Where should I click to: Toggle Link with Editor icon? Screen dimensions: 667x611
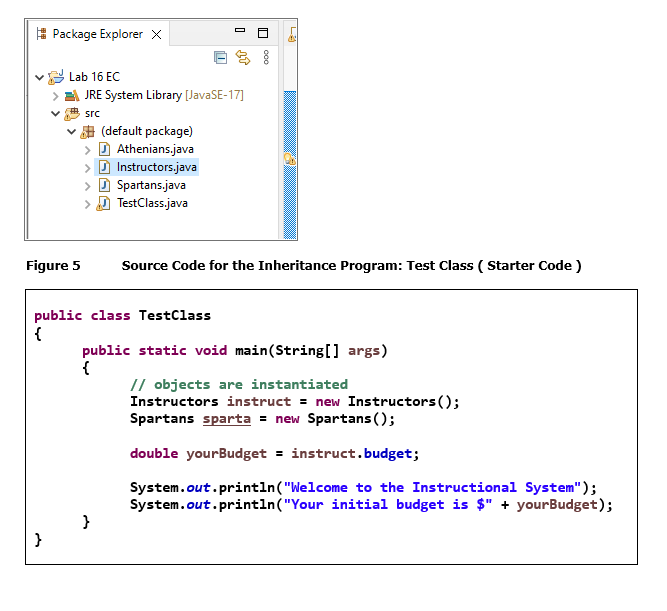pyautogui.click(x=243, y=57)
